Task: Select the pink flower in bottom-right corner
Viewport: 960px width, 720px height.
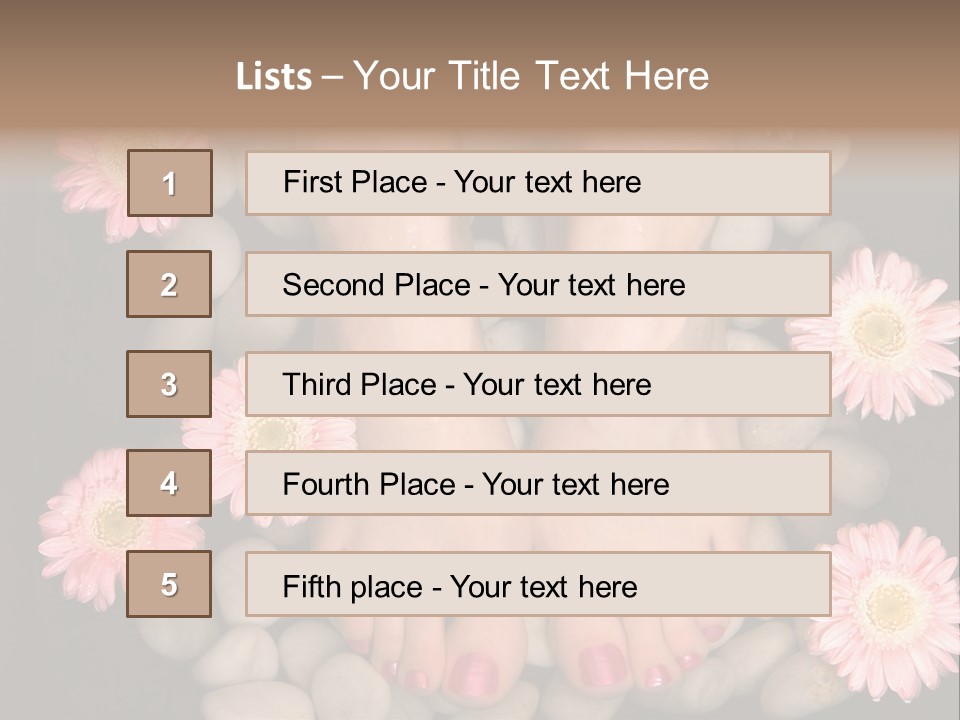Action: (x=886, y=606)
